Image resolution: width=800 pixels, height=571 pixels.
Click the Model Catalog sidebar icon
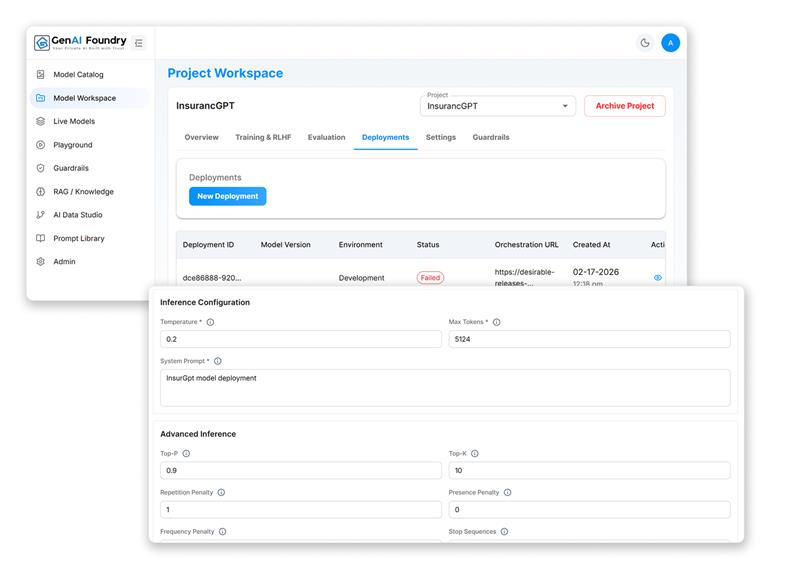tap(41, 75)
